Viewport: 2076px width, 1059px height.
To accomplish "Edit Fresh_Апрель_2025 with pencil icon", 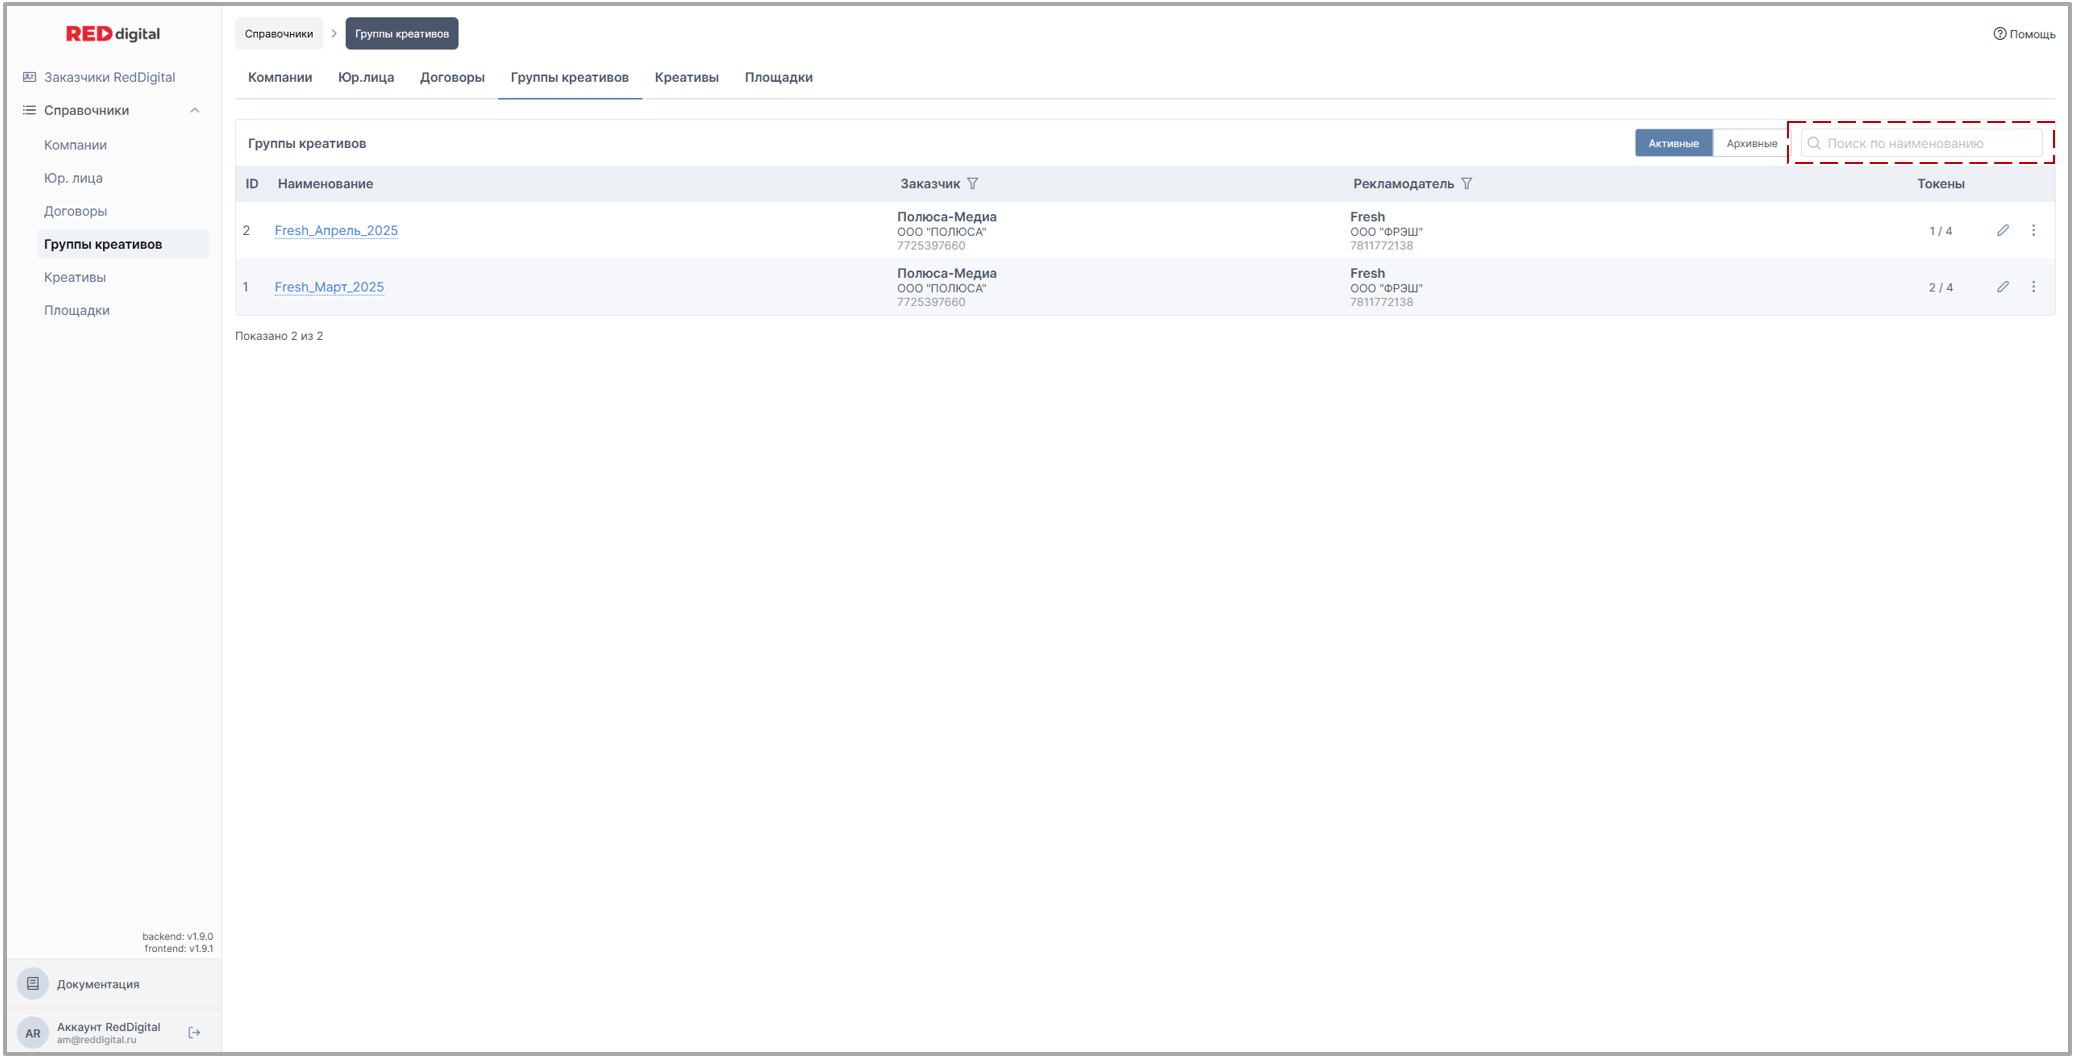I will point(2003,230).
